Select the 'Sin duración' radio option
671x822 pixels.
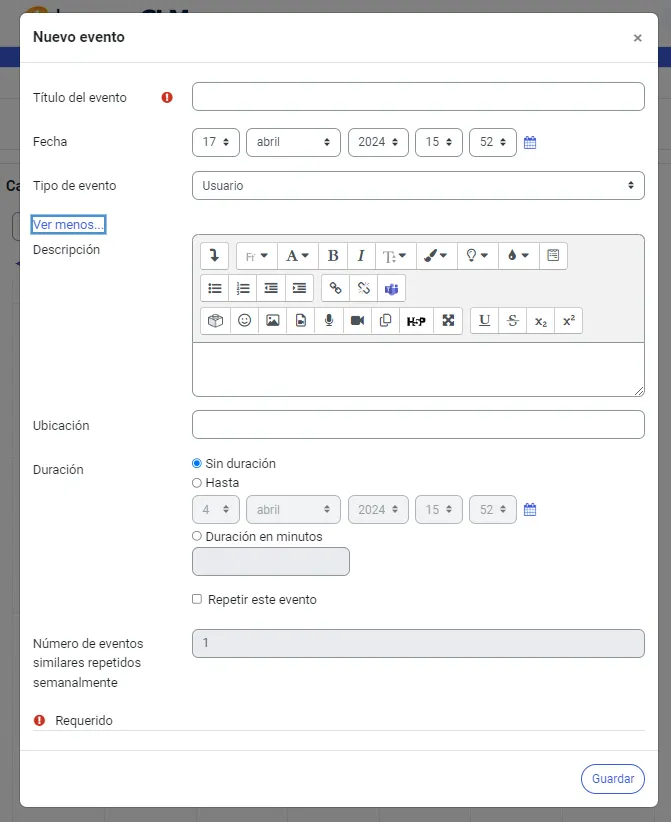pyautogui.click(x=197, y=464)
